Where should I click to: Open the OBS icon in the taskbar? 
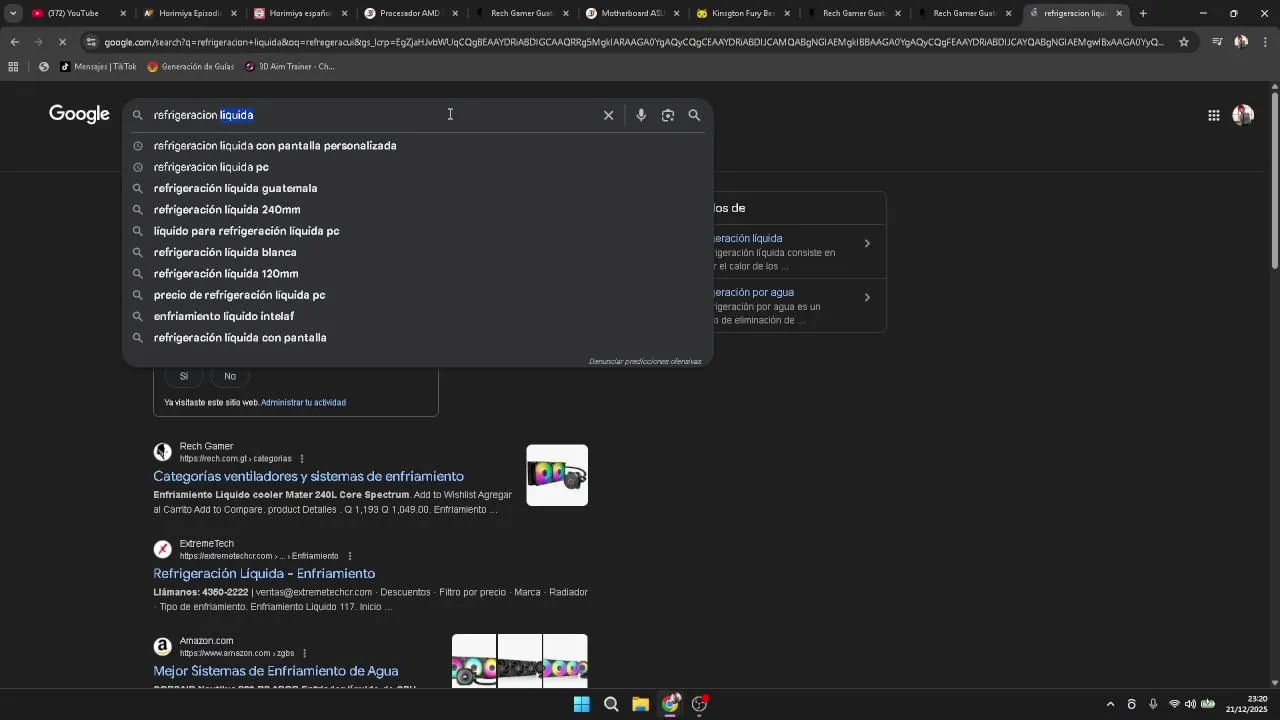click(699, 704)
